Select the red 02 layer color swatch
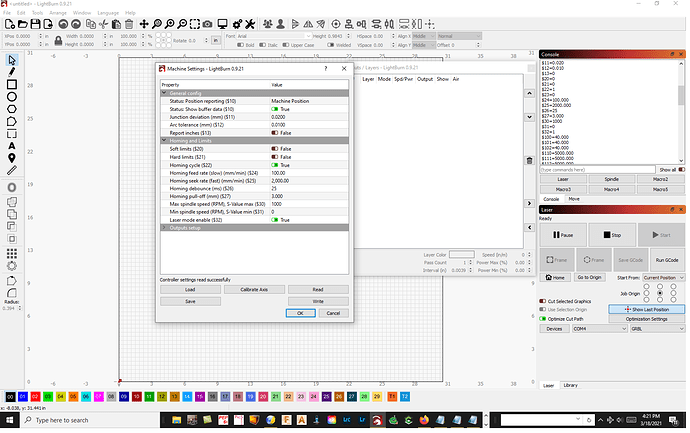Screen dimensions: 690x433 35,396
